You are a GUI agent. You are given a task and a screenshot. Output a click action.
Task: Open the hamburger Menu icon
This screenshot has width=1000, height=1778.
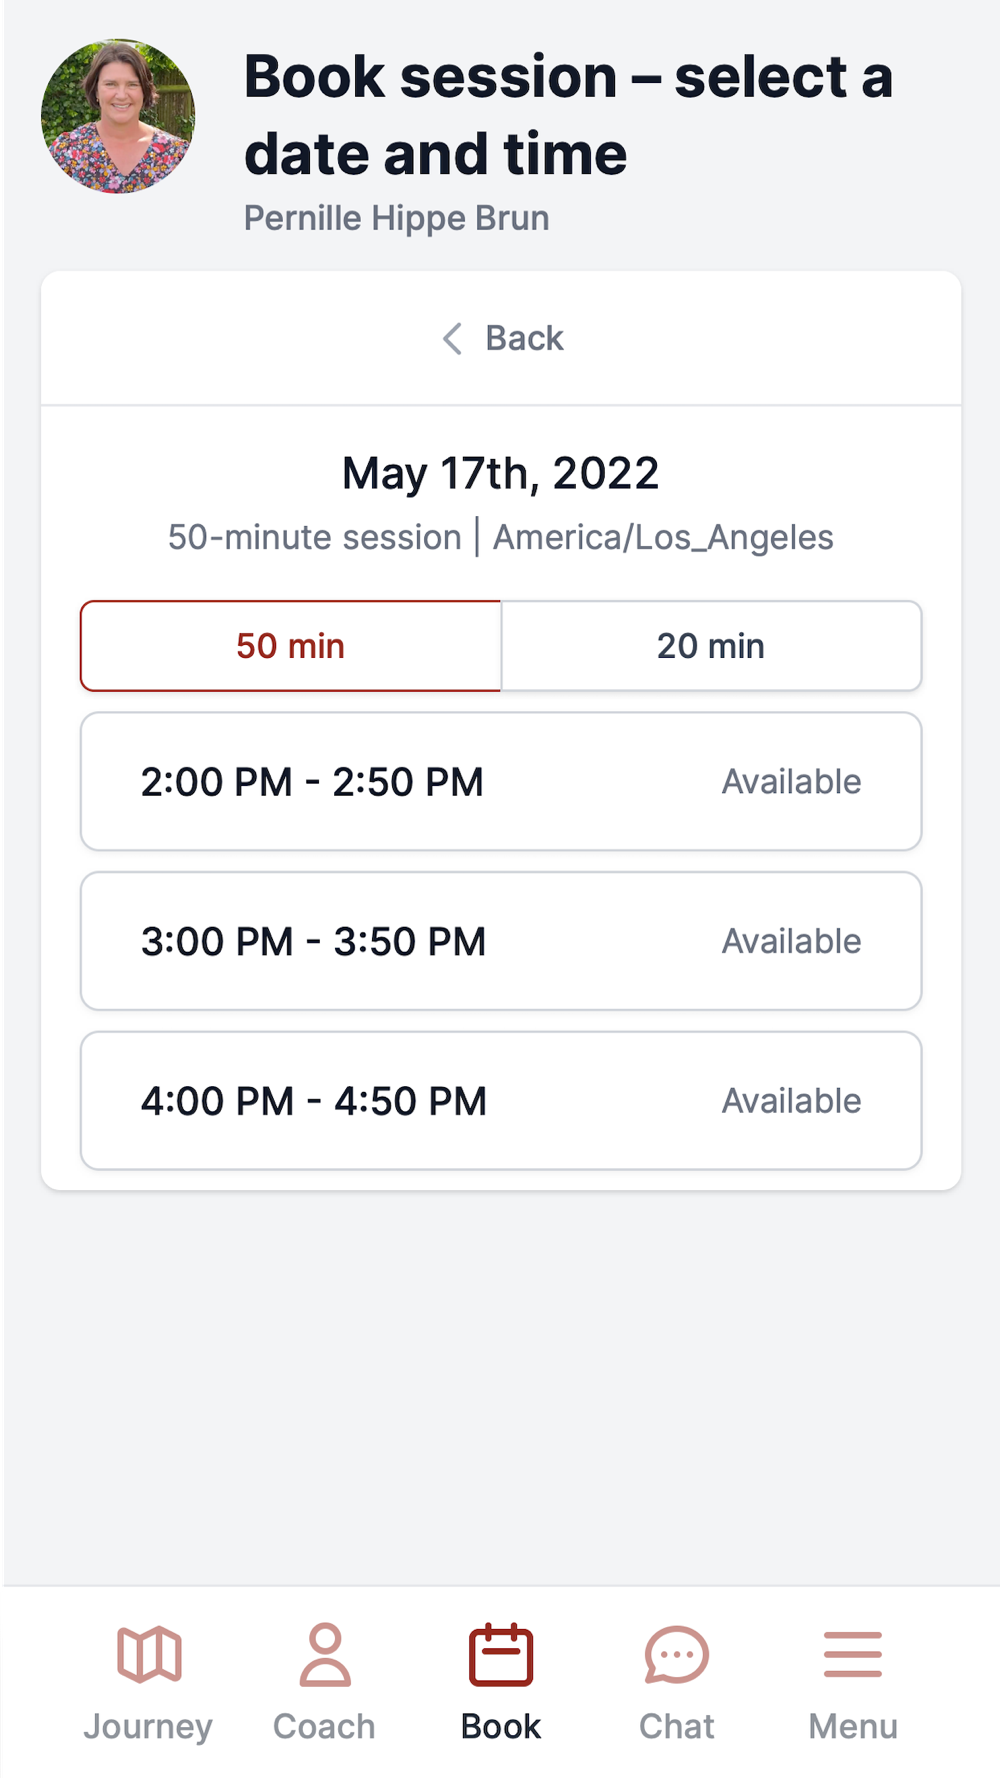[853, 1654]
